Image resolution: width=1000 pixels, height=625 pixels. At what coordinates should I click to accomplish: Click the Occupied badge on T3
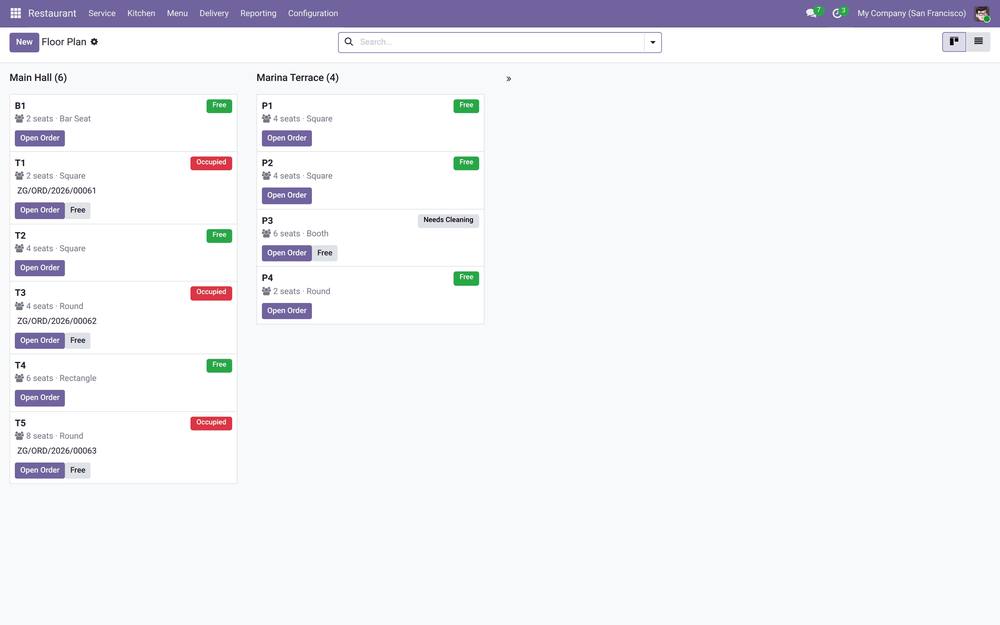coord(211,293)
